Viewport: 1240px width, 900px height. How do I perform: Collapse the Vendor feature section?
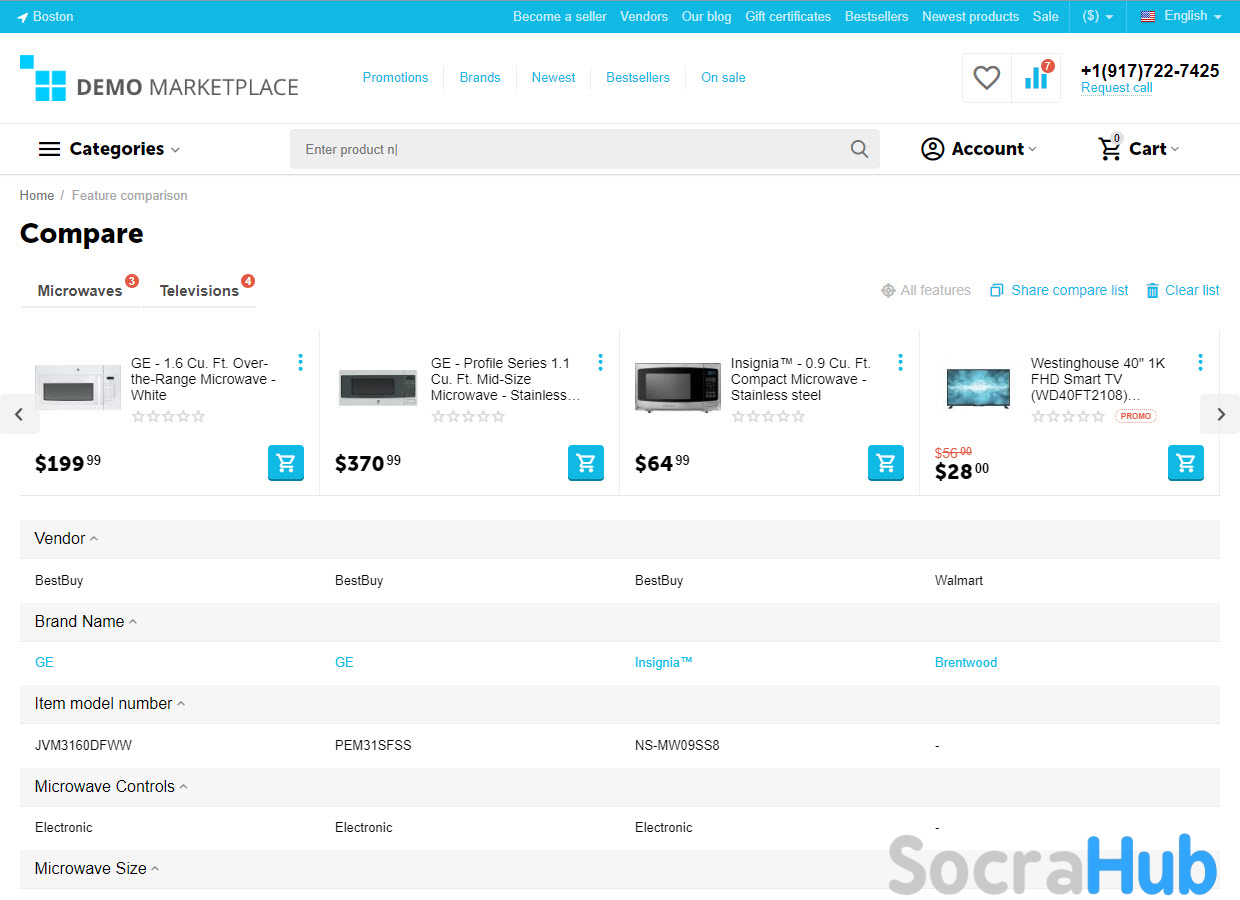click(x=66, y=538)
